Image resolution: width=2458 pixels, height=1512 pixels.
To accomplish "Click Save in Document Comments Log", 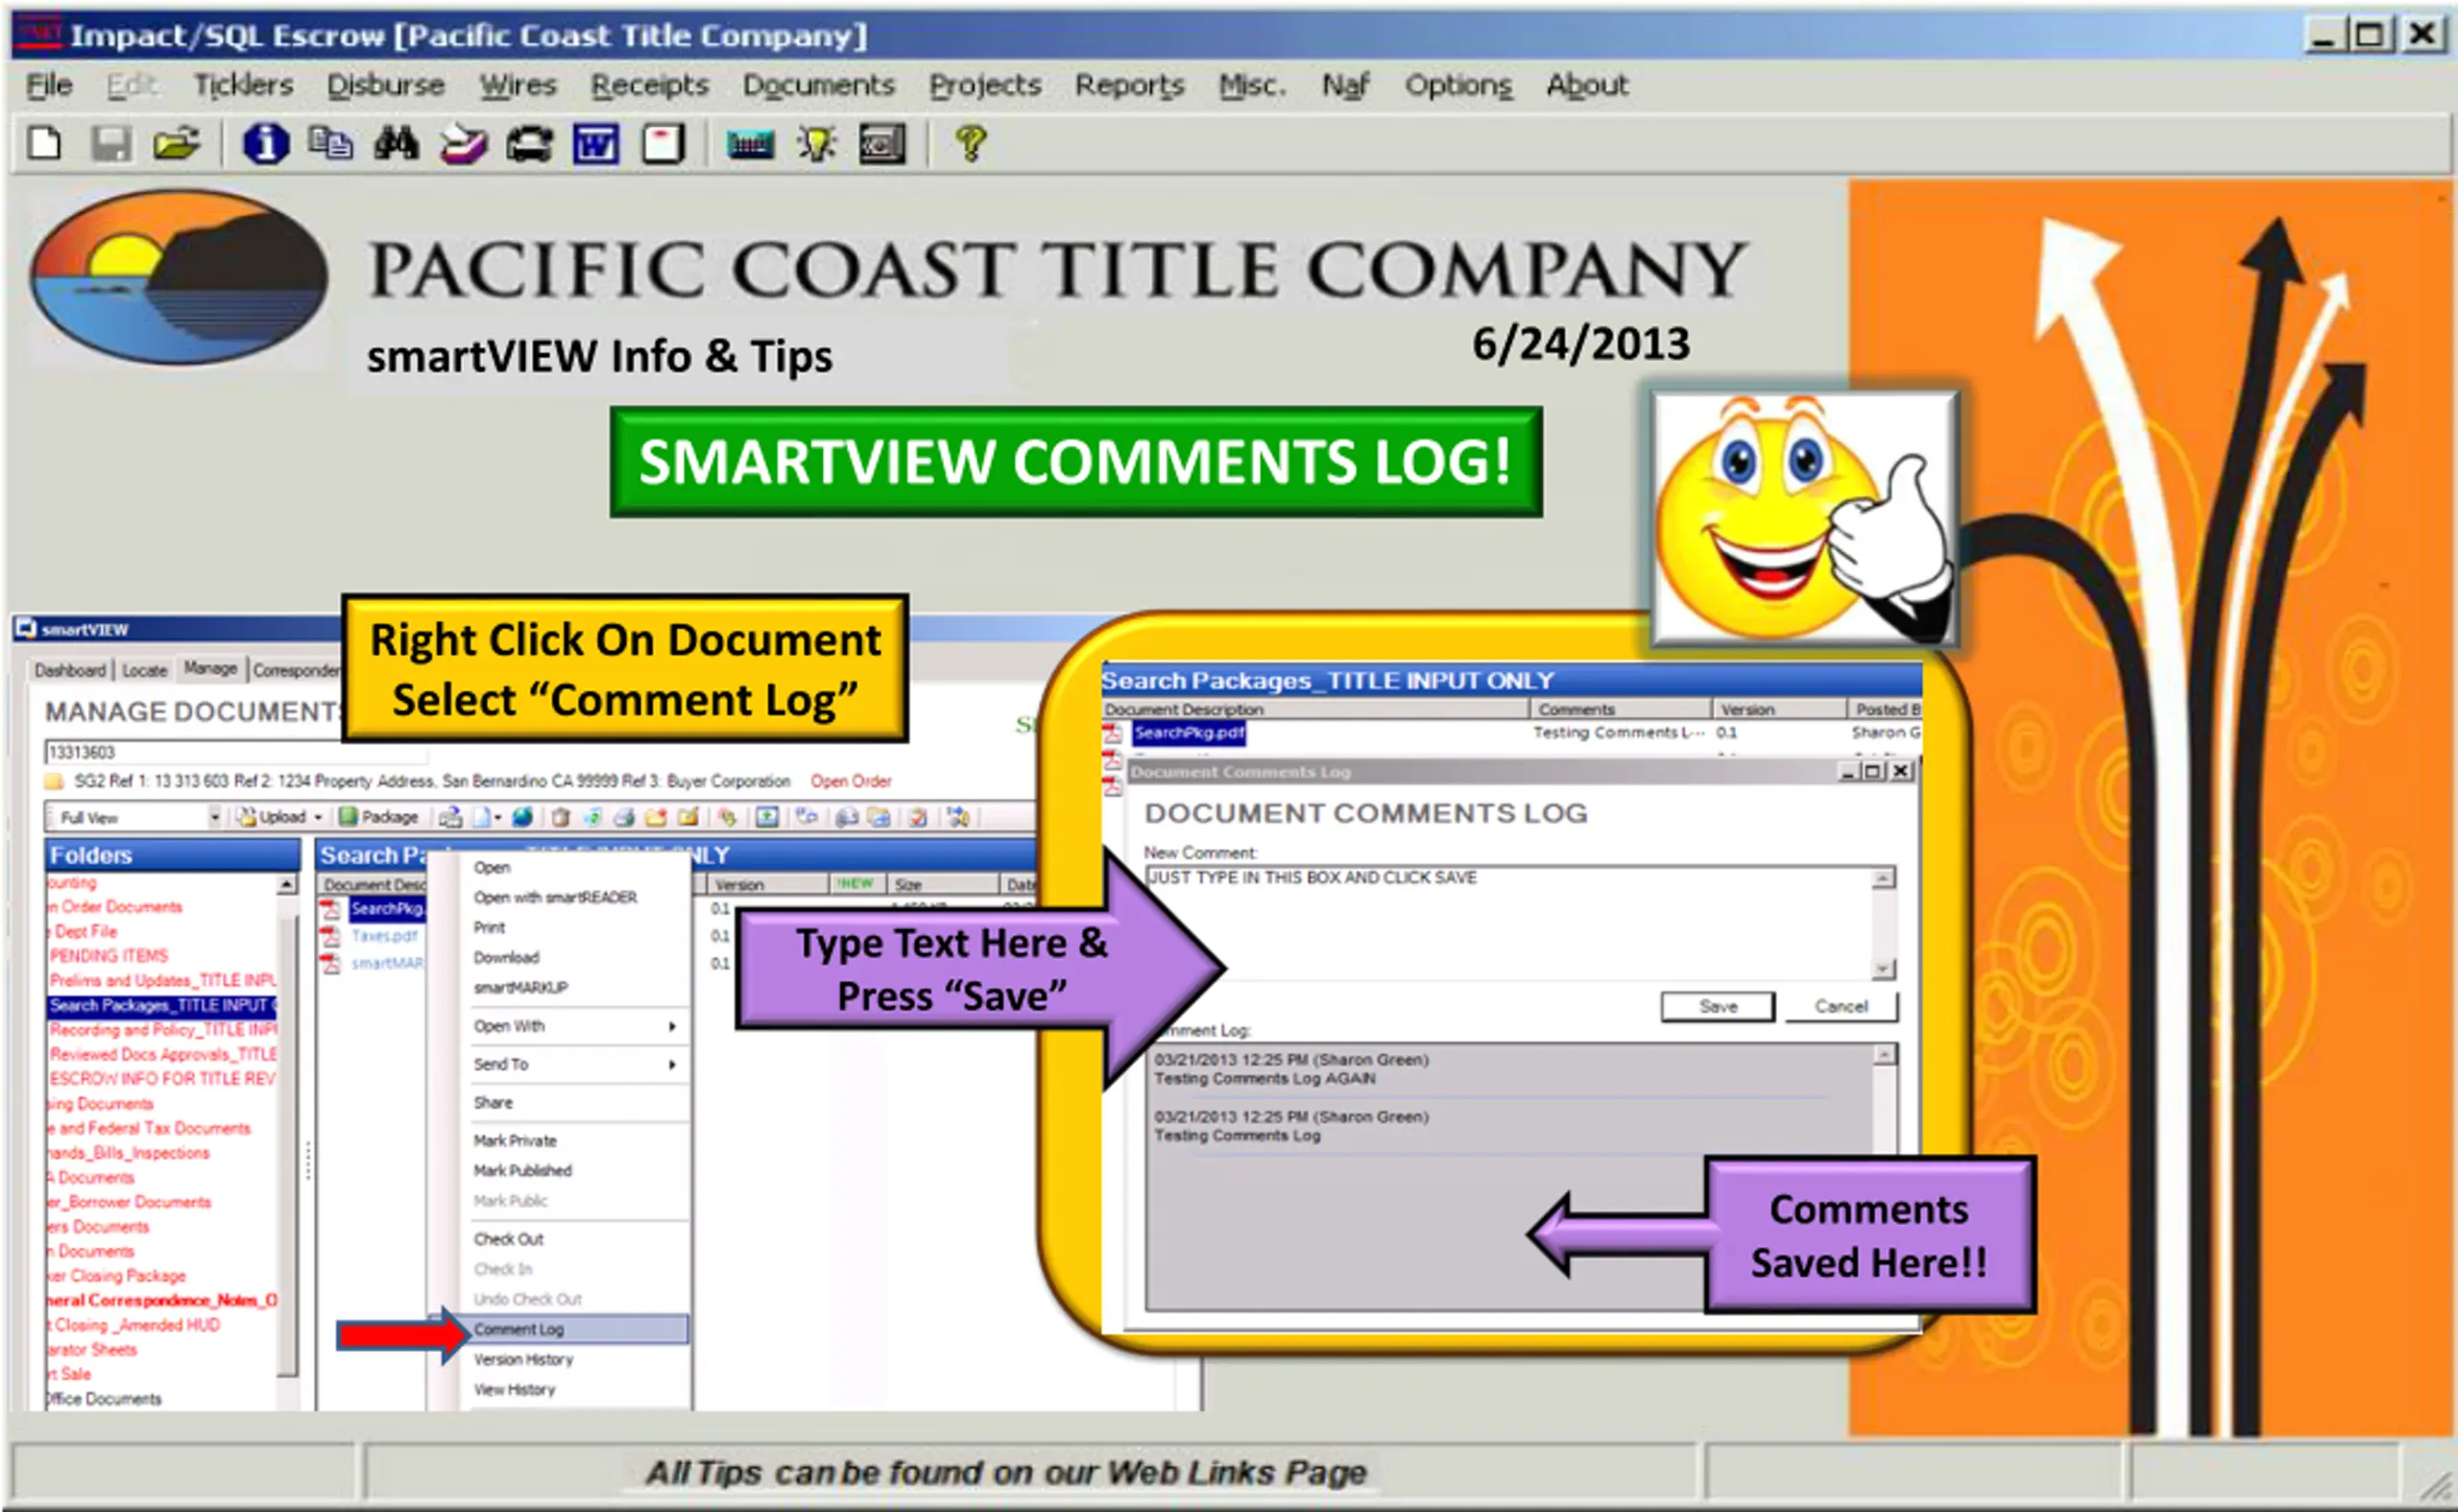I will point(1717,1006).
